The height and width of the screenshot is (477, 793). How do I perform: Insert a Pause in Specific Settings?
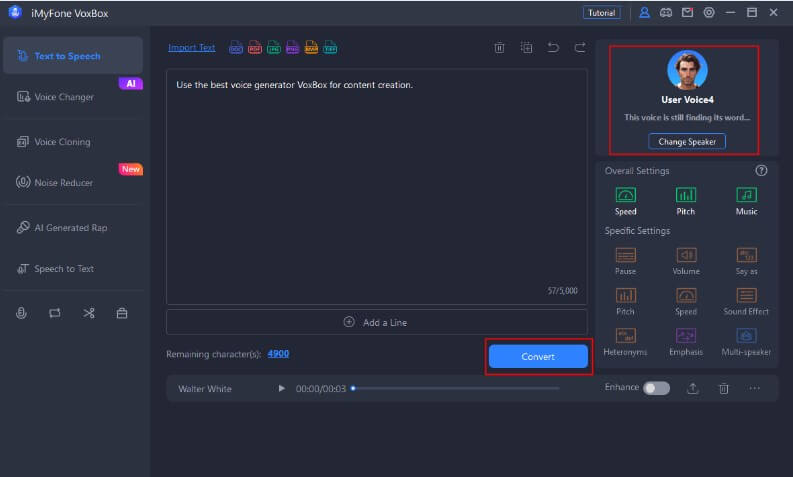(626, 261)
